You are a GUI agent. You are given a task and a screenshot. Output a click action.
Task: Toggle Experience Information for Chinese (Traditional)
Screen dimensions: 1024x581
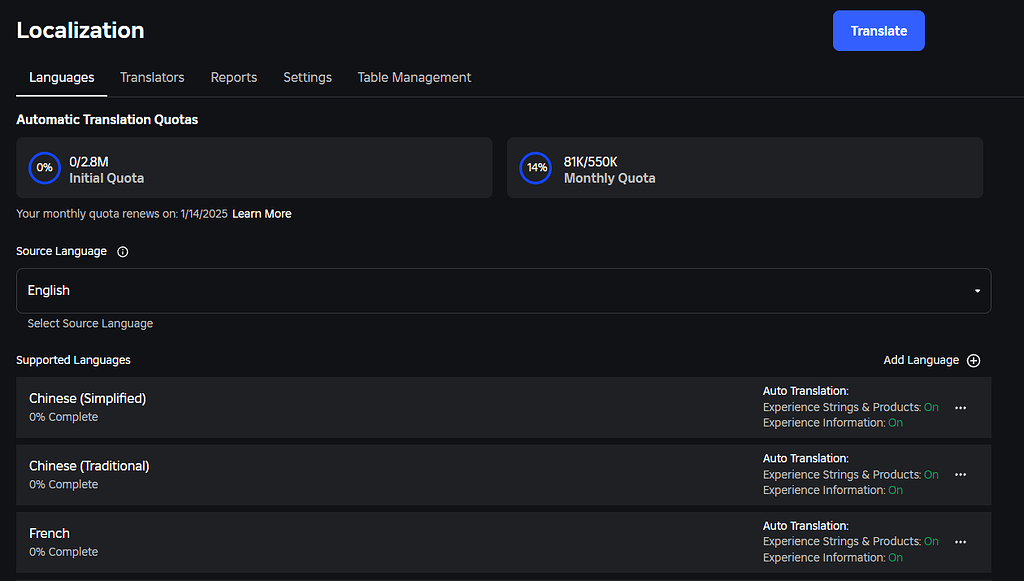point(895,490)
